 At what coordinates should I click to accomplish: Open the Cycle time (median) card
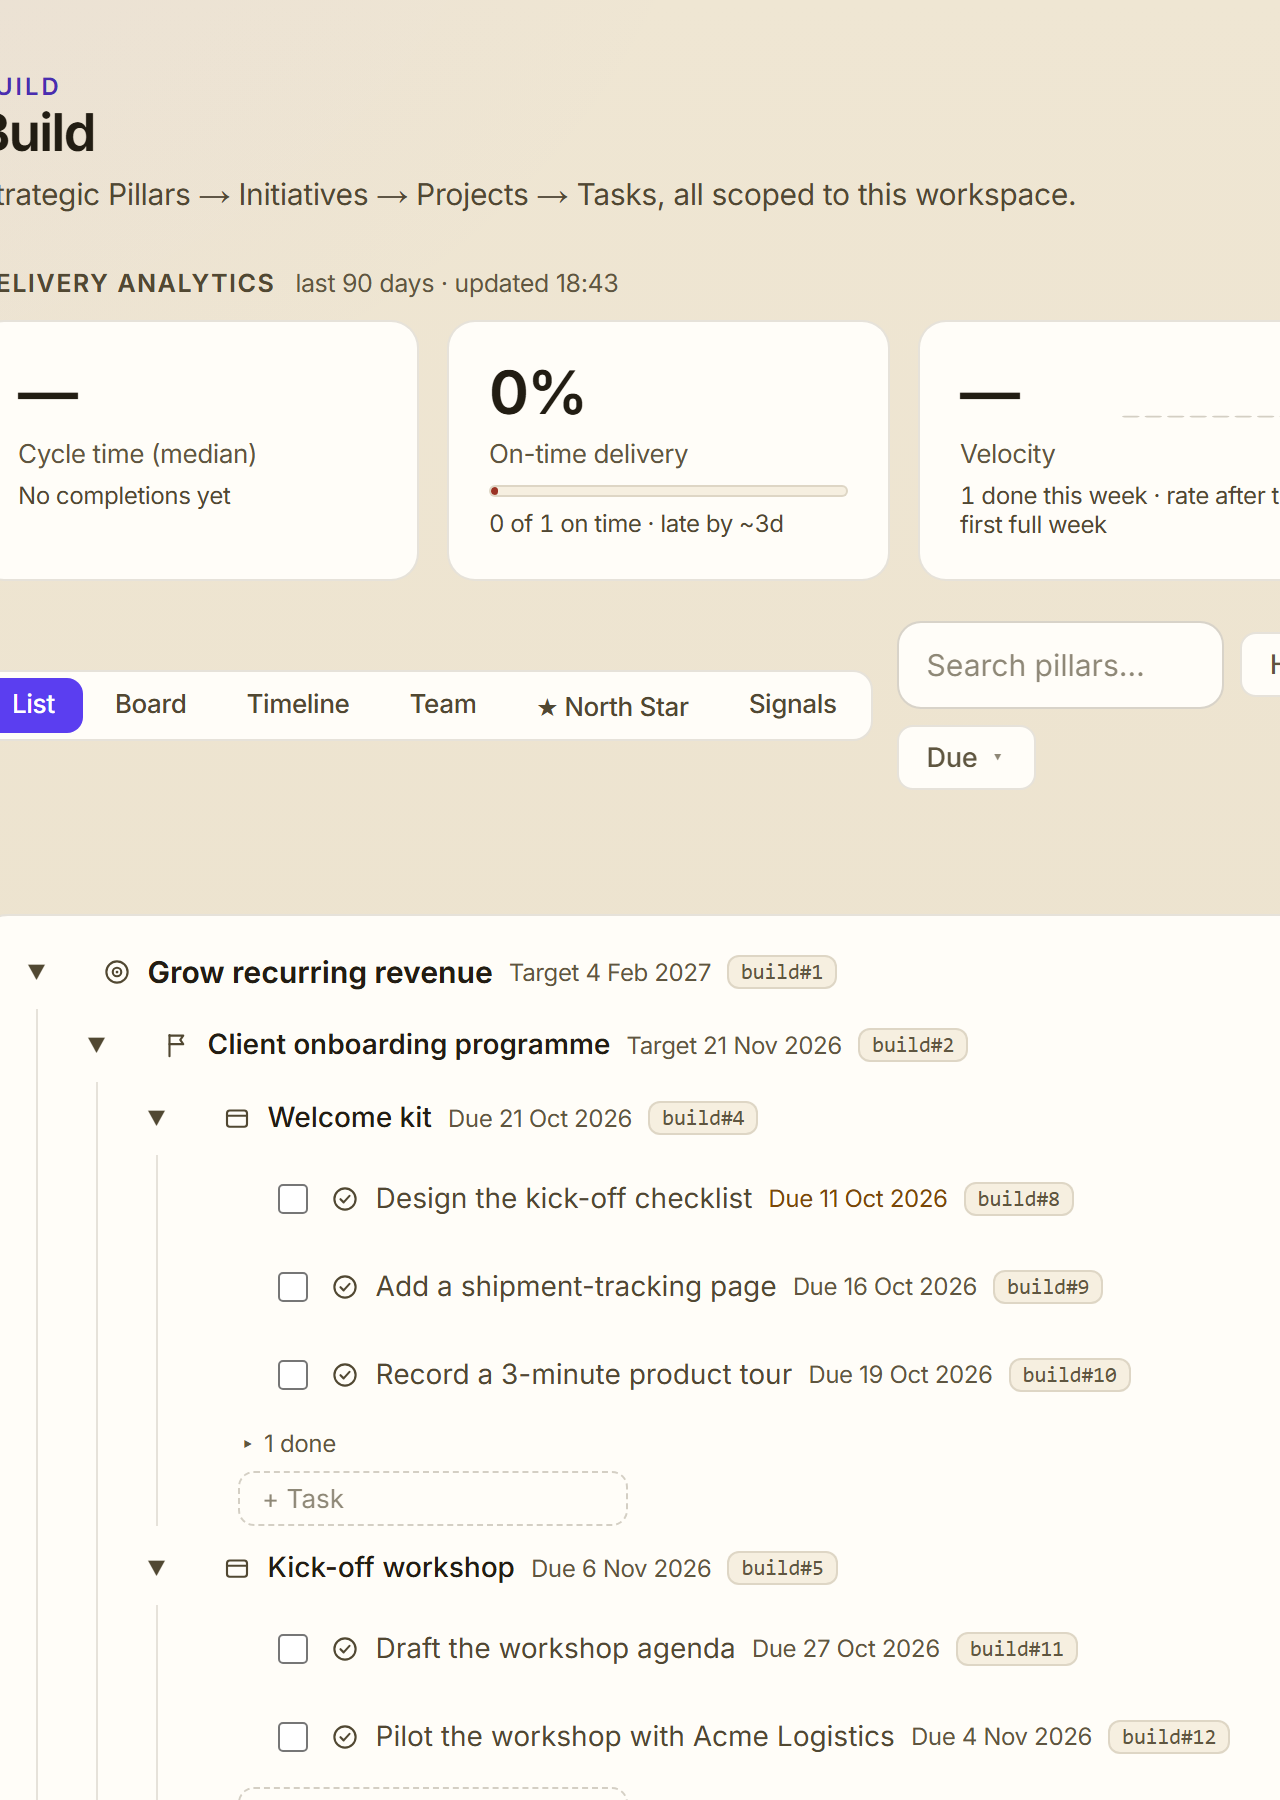click(x=208, y=450)
